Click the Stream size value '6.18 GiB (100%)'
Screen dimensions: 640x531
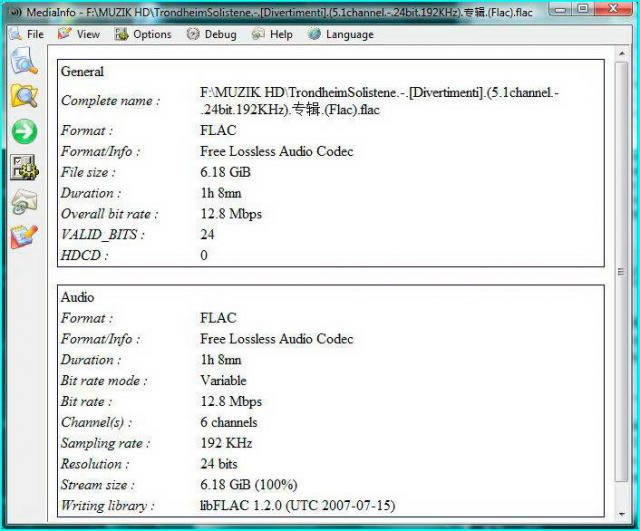(x=249, y=485)
